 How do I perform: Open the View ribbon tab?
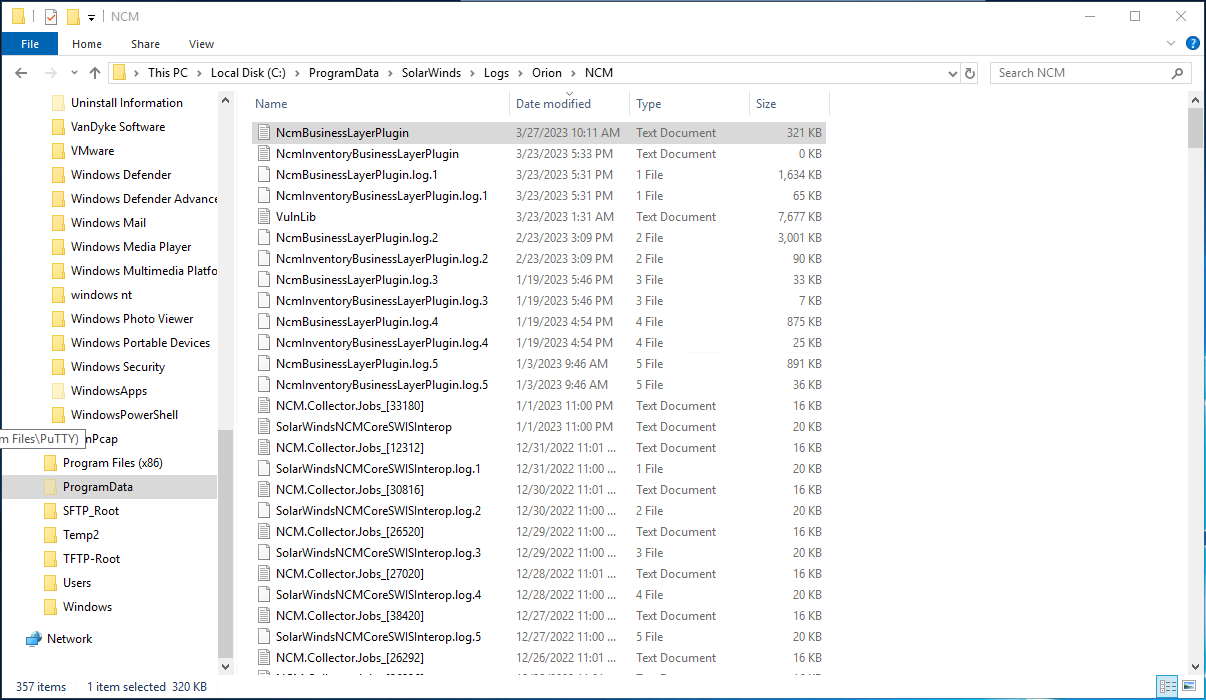202,44
